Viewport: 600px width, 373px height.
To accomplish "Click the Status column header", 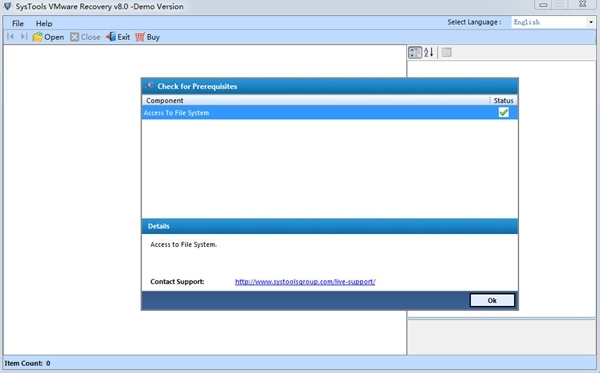I will pos(503,100).
